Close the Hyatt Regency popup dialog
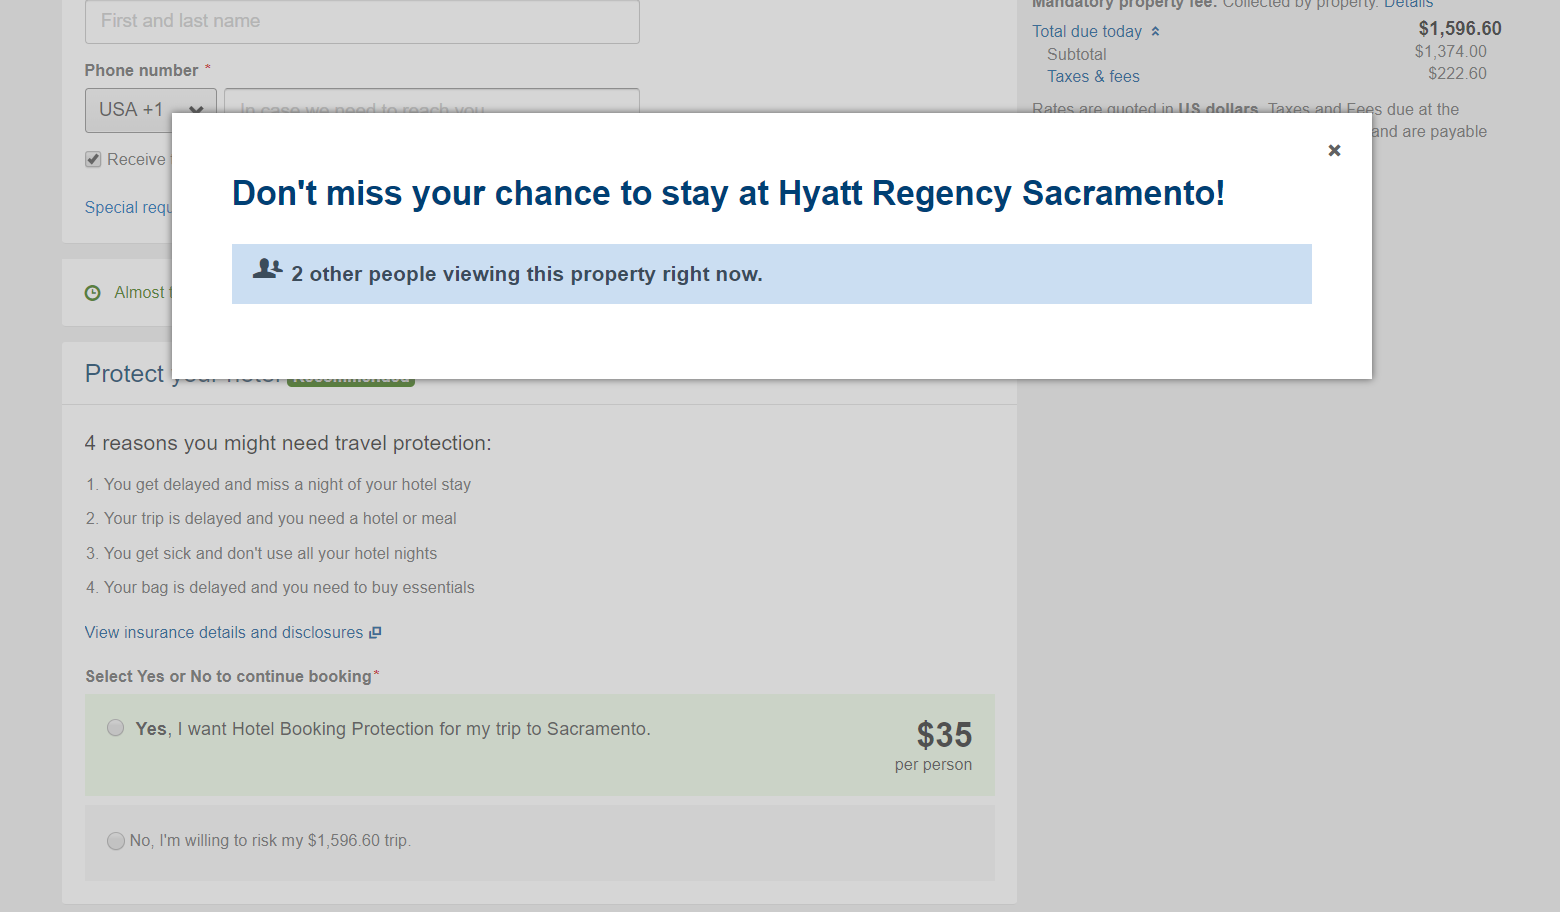The image size is (1560, 912). 1334,150
